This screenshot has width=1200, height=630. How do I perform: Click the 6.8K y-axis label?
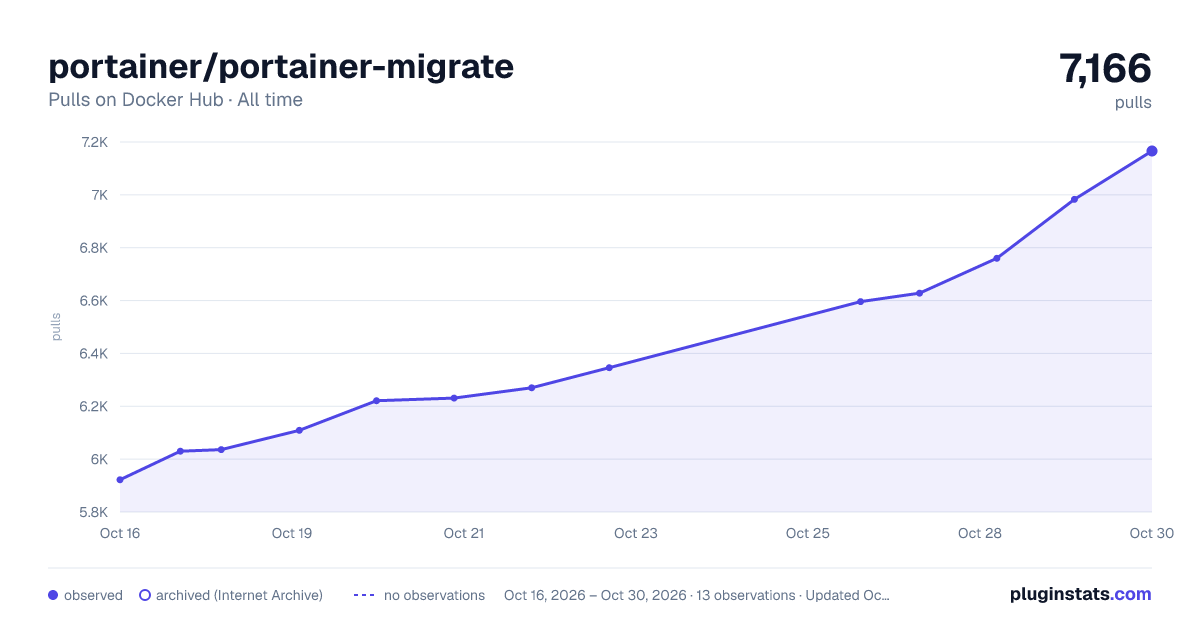[94, 248]
